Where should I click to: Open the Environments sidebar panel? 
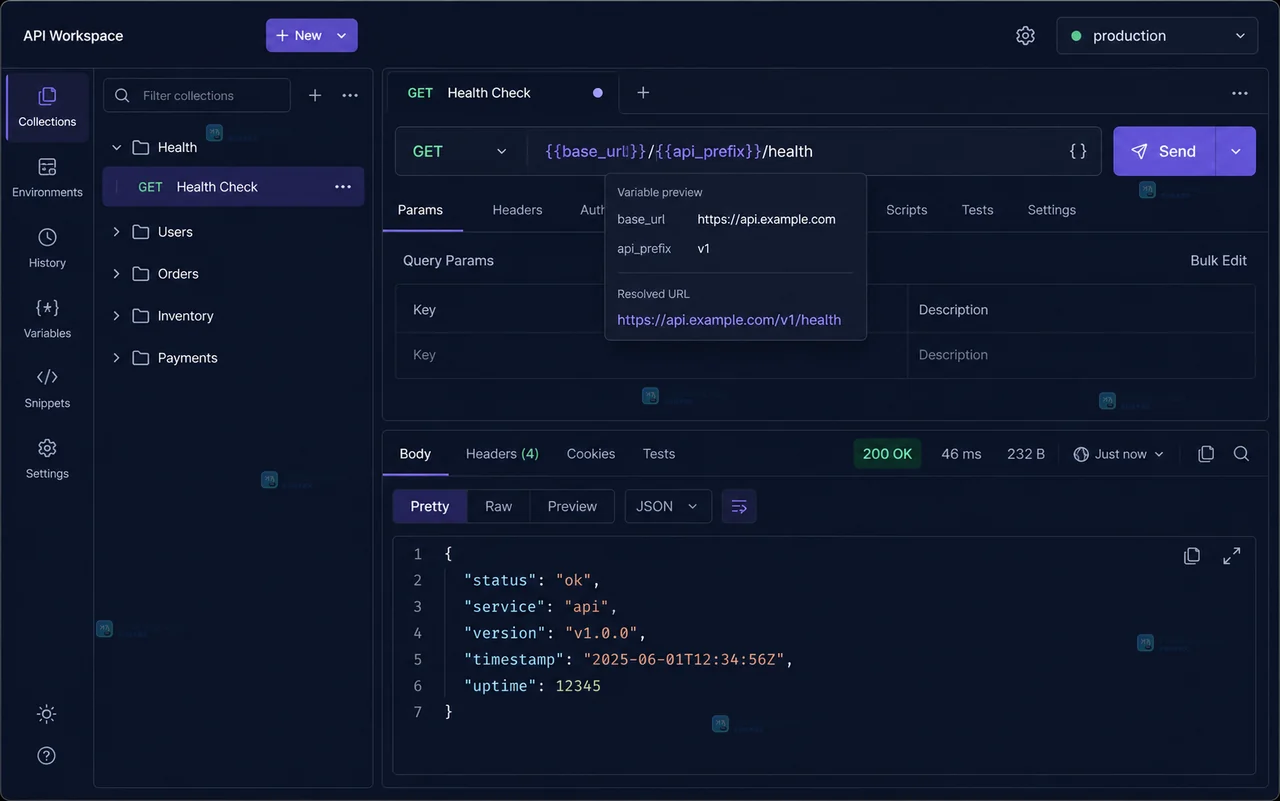click(47, 178)
